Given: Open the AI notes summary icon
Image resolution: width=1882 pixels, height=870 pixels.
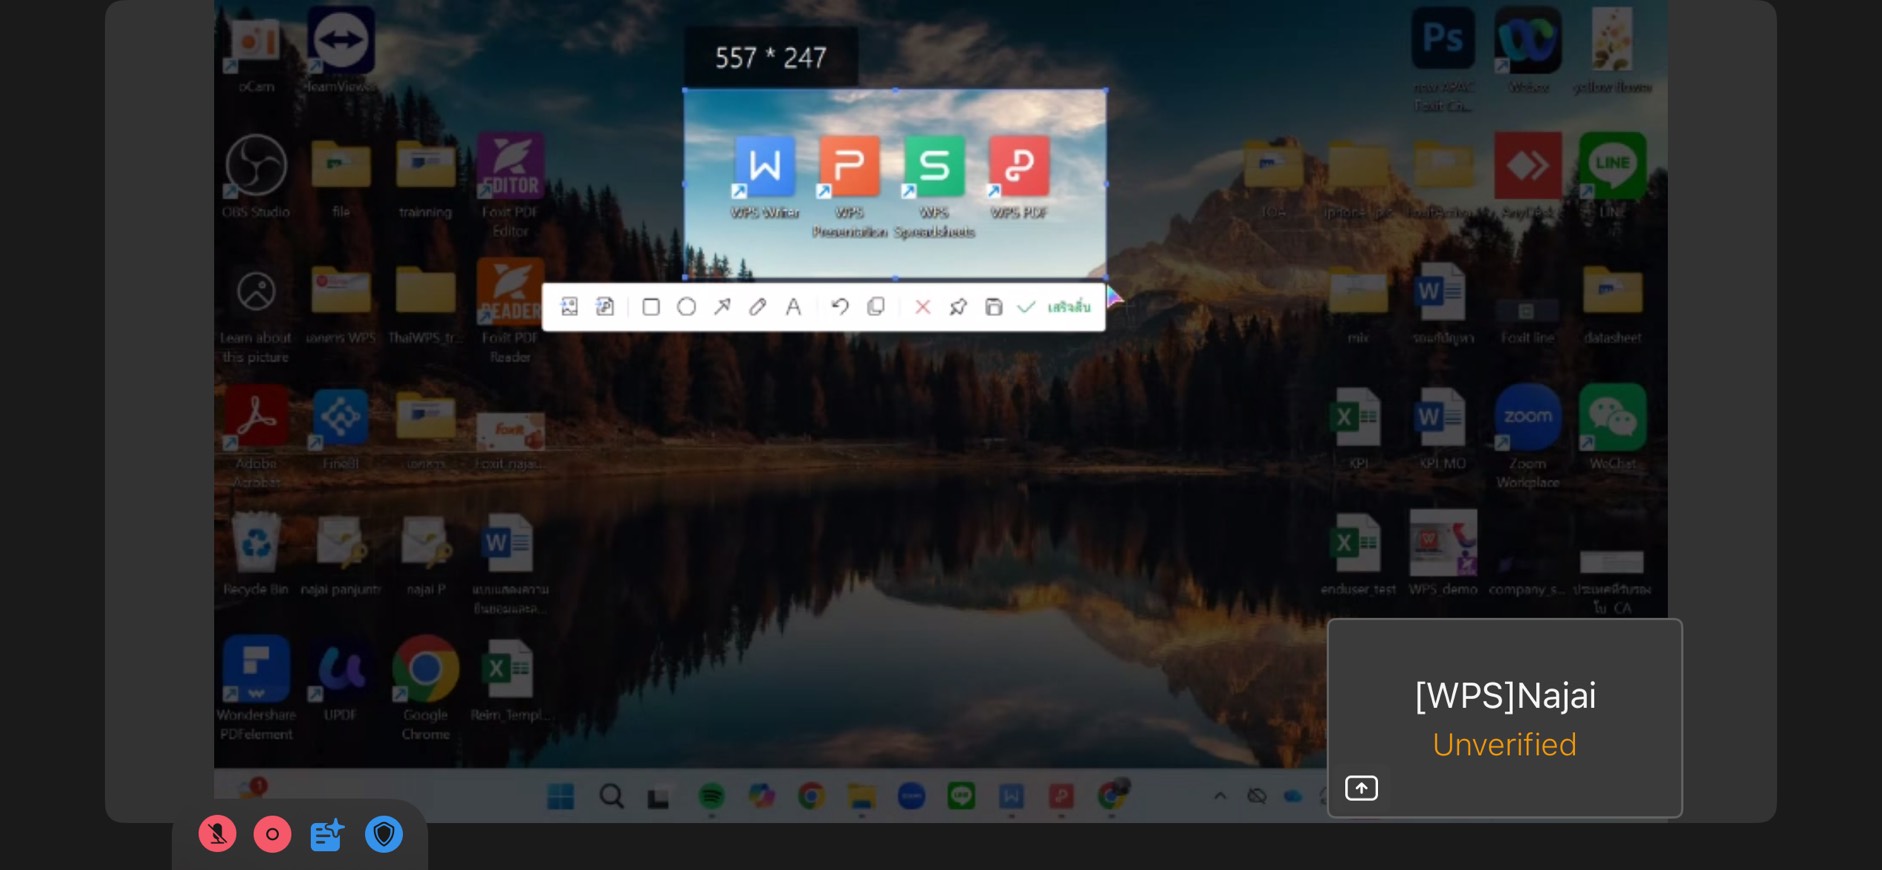Looking at the screenshot, I should [327, 834].
